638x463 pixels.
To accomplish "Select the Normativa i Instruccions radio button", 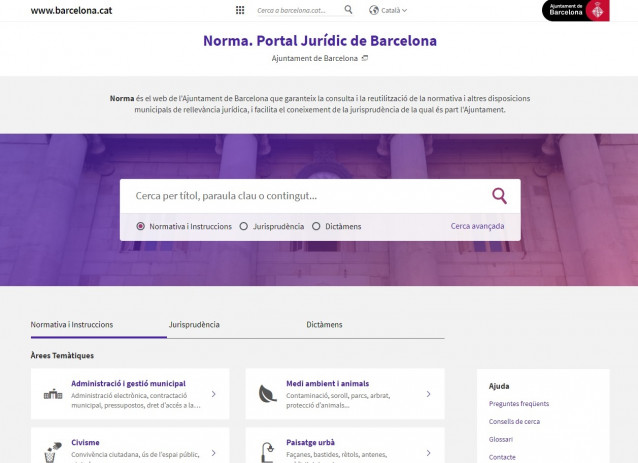I will [x=140, y=226].
